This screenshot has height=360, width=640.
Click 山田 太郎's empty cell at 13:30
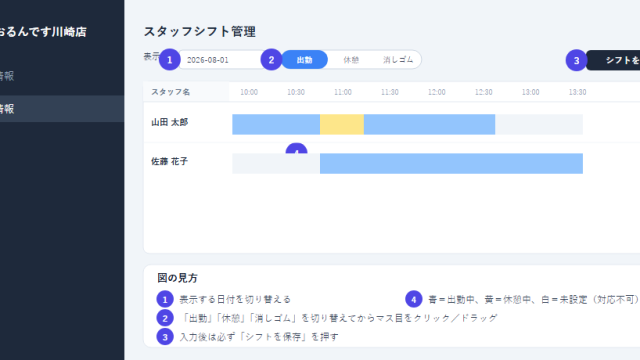tap(561, 124)
